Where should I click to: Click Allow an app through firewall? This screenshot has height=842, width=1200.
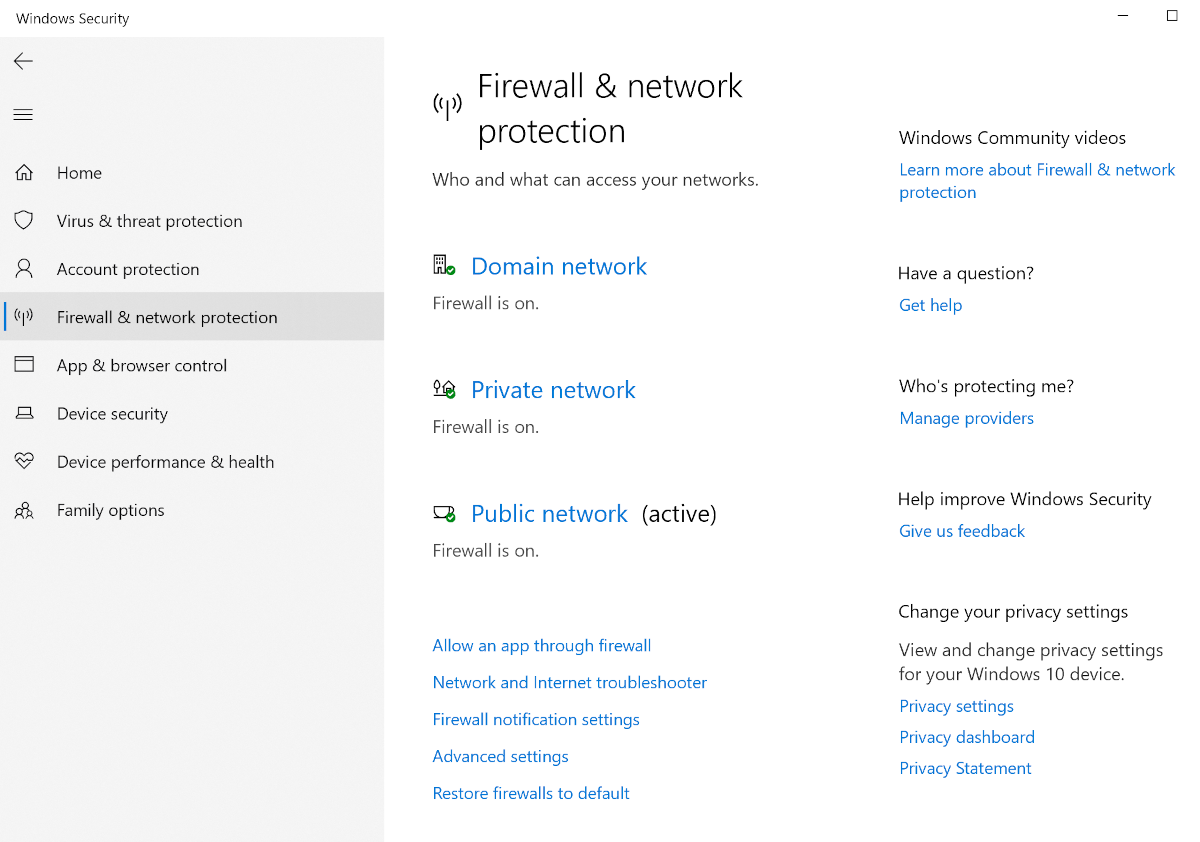point(541,646)
